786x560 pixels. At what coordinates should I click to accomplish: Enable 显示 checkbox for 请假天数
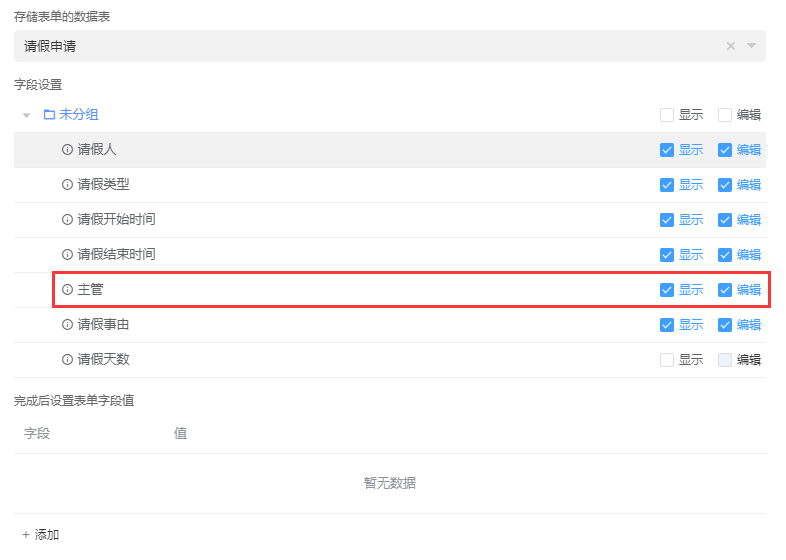[x=667, y=360]
